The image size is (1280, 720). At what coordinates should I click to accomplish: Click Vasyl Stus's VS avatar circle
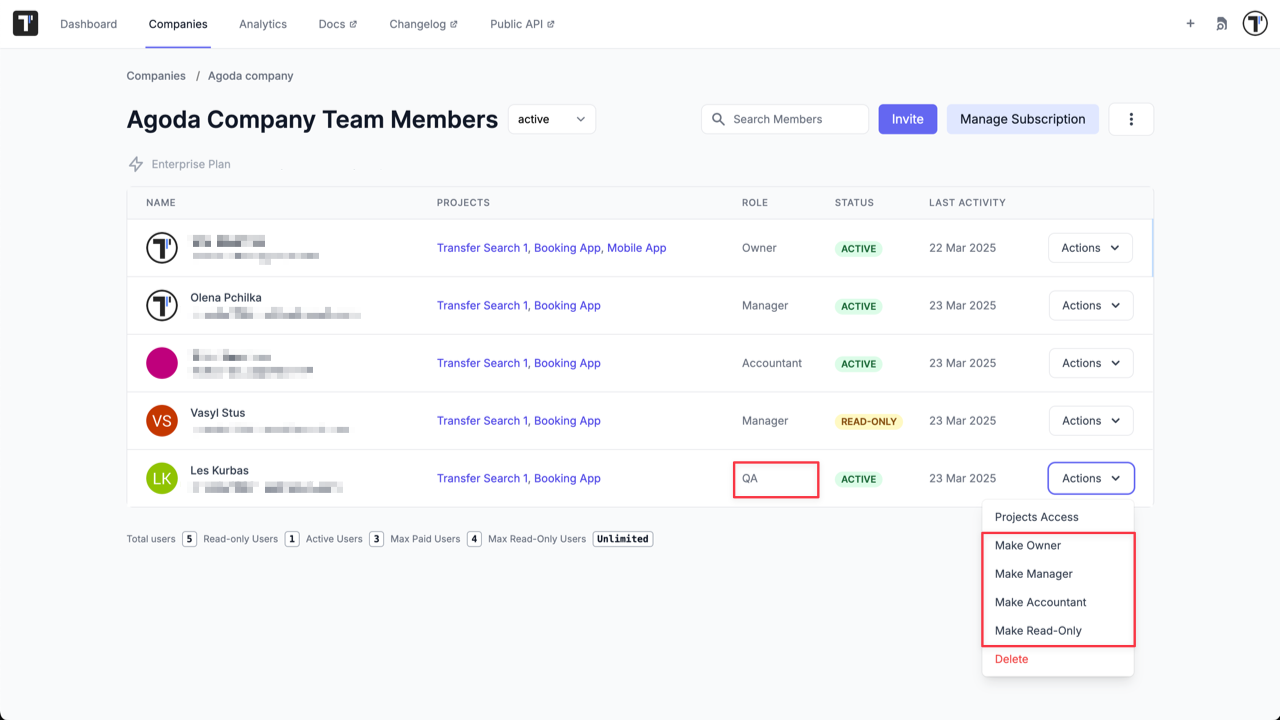(x=161, y=420)
